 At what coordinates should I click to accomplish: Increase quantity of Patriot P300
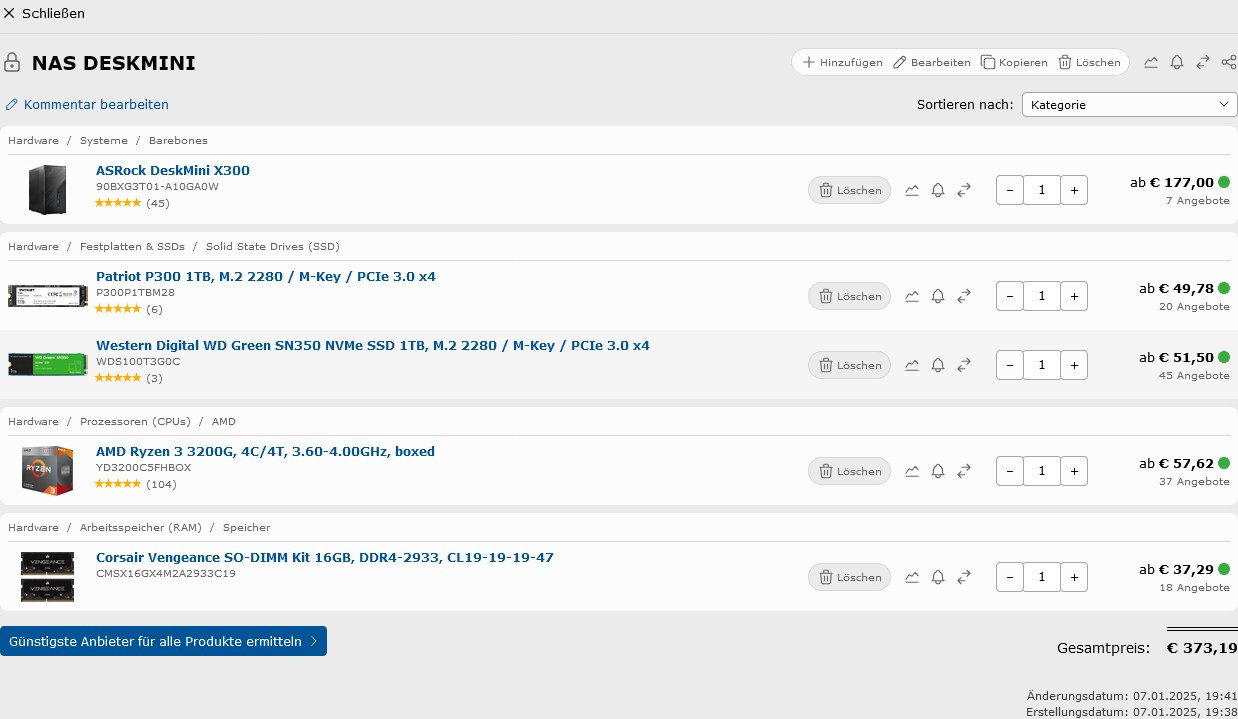[1074, 296]
